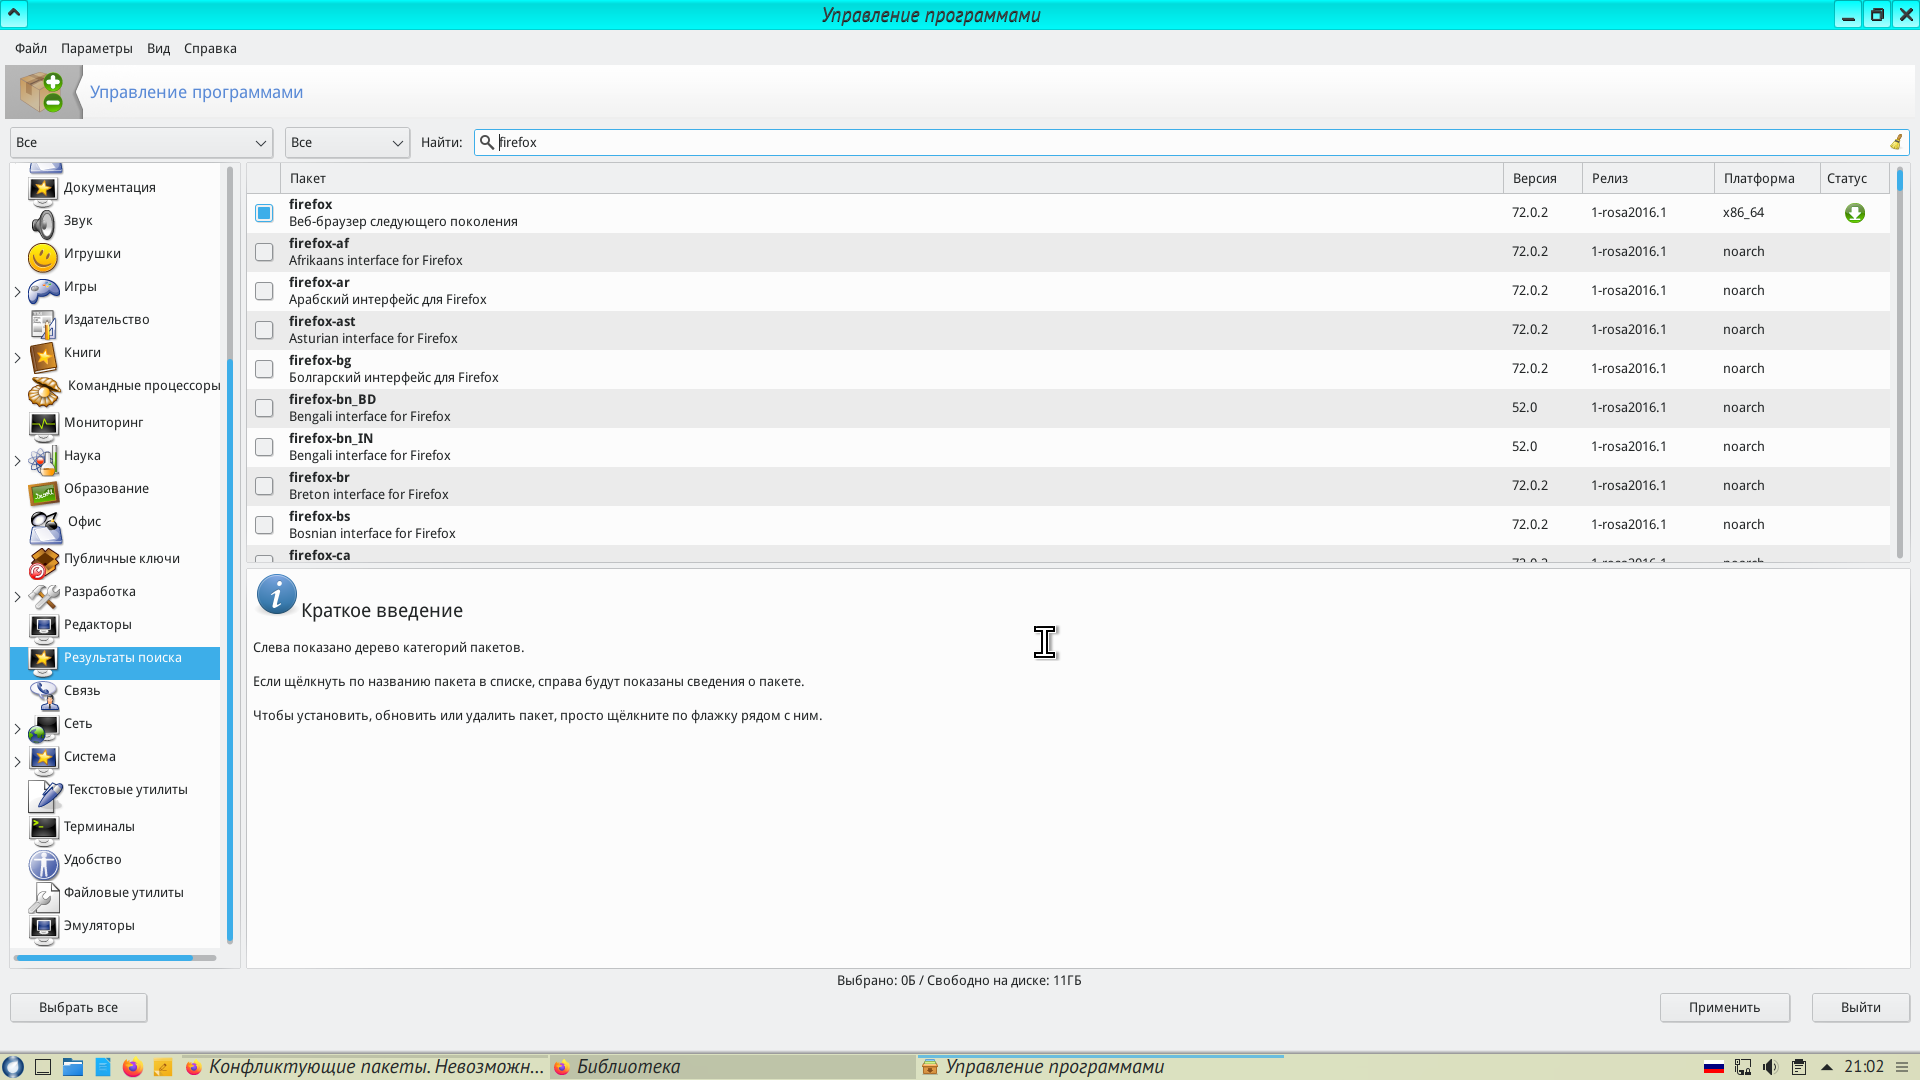Click the Мониторинг category icon
1920x1080 pixels.
[43, 426]
